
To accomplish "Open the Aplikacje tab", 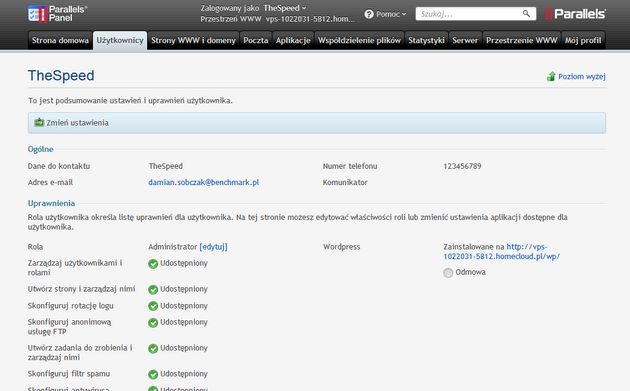I will [x=293, y=40].
